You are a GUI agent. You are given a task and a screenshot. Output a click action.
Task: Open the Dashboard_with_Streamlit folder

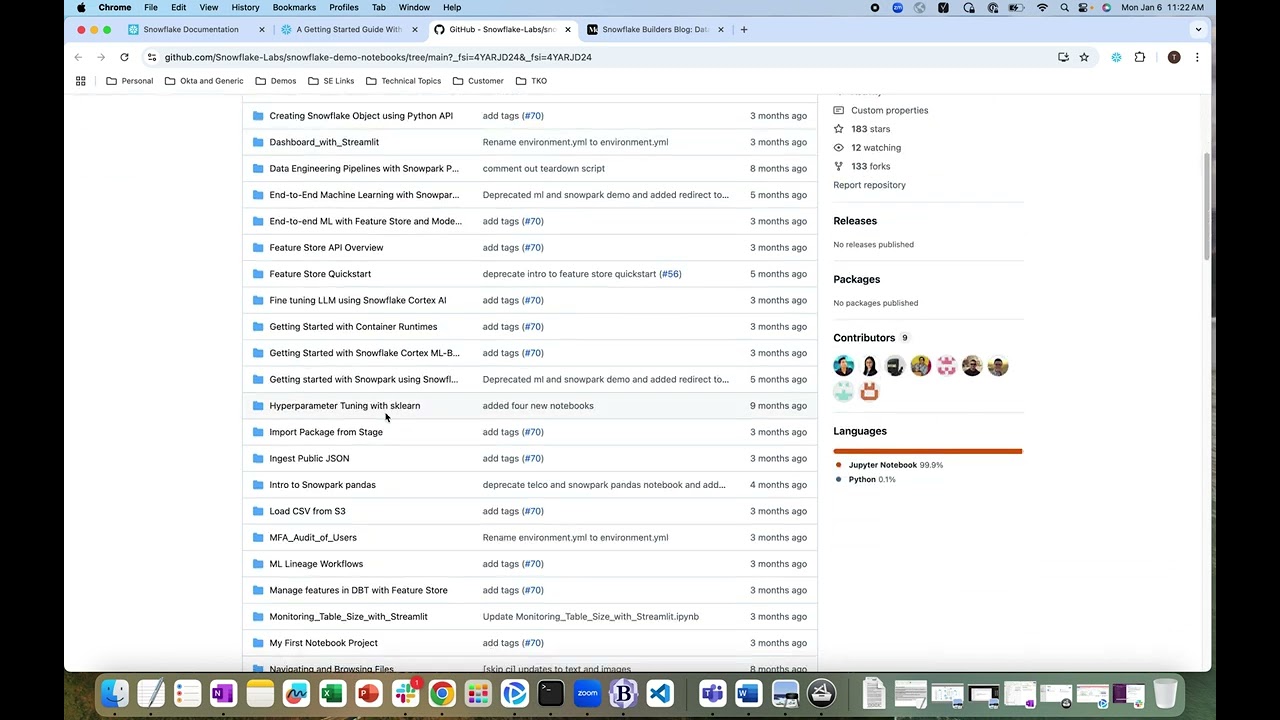(x=324, y=142)
